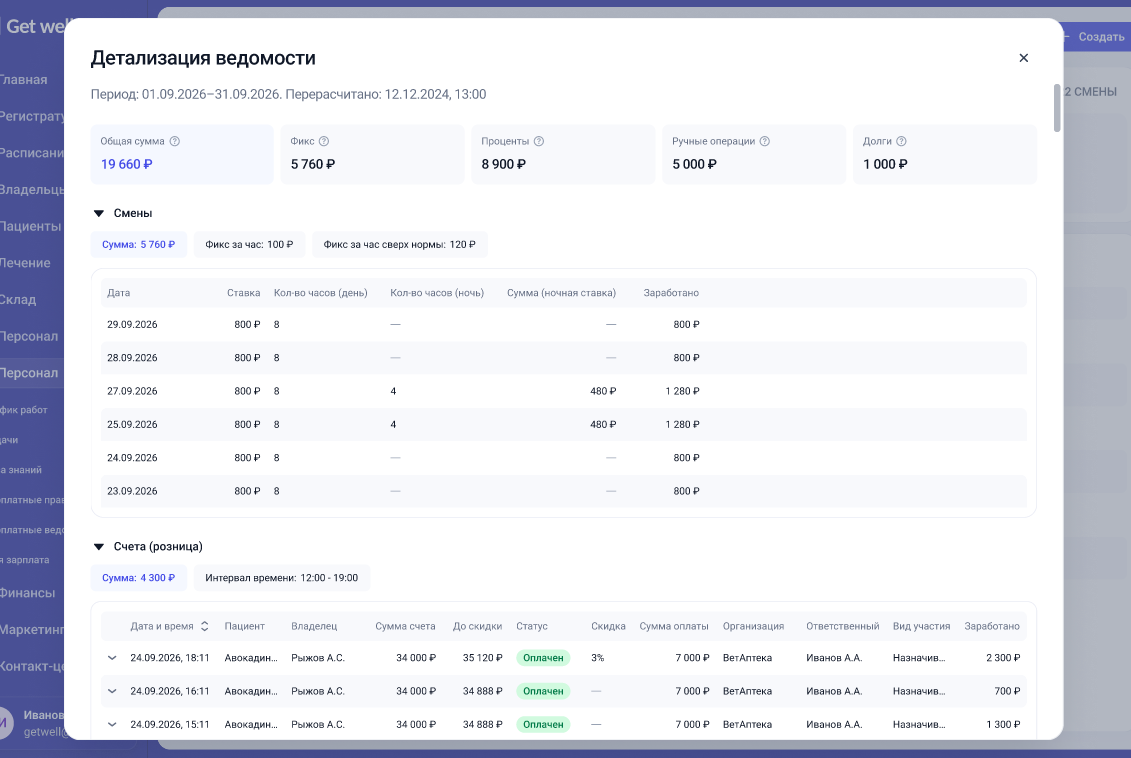Click help icon beside Ручные операции

click(x=765, y=141)
